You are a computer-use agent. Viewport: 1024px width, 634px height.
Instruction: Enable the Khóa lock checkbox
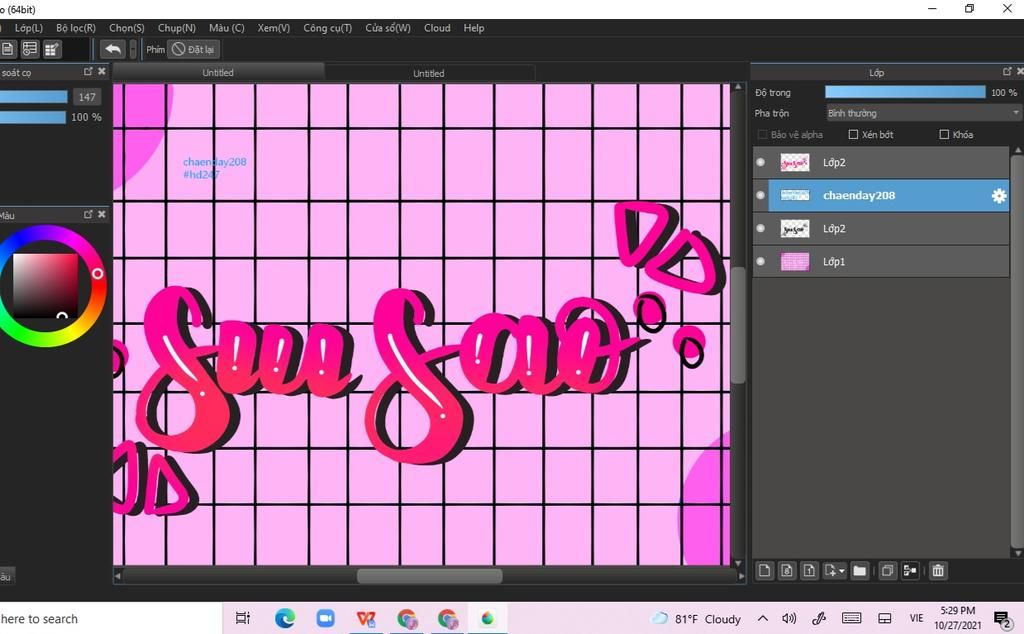[x=944, y=135]
